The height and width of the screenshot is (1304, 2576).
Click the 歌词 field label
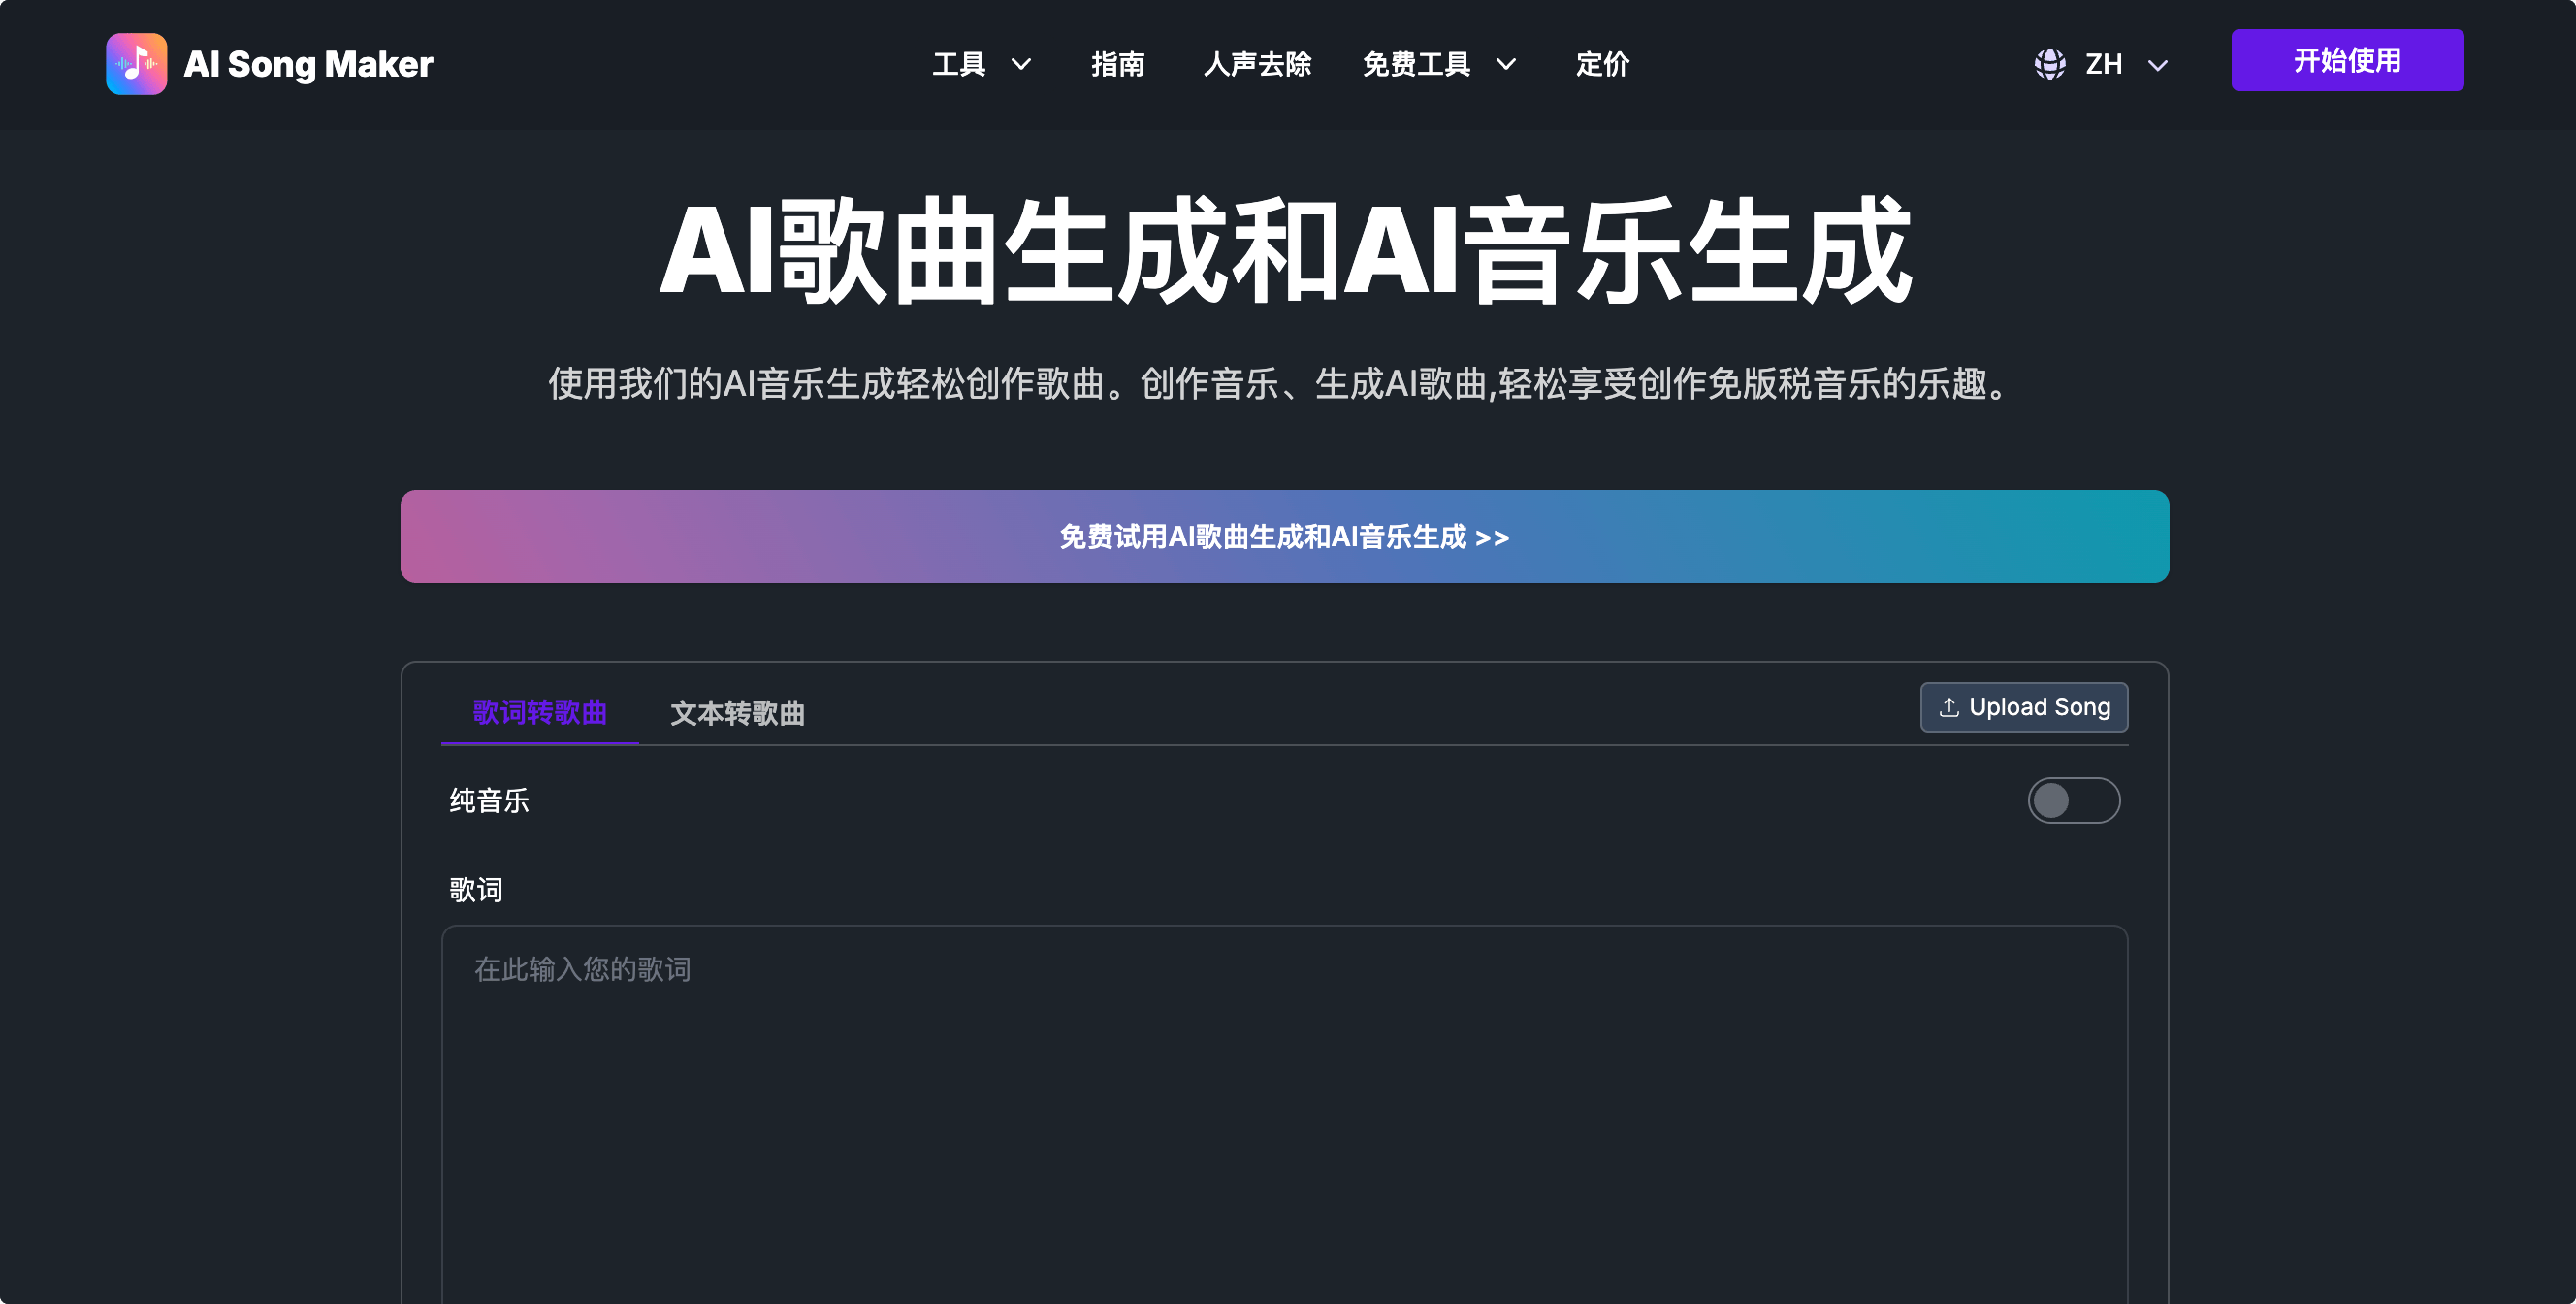(476, 889)
